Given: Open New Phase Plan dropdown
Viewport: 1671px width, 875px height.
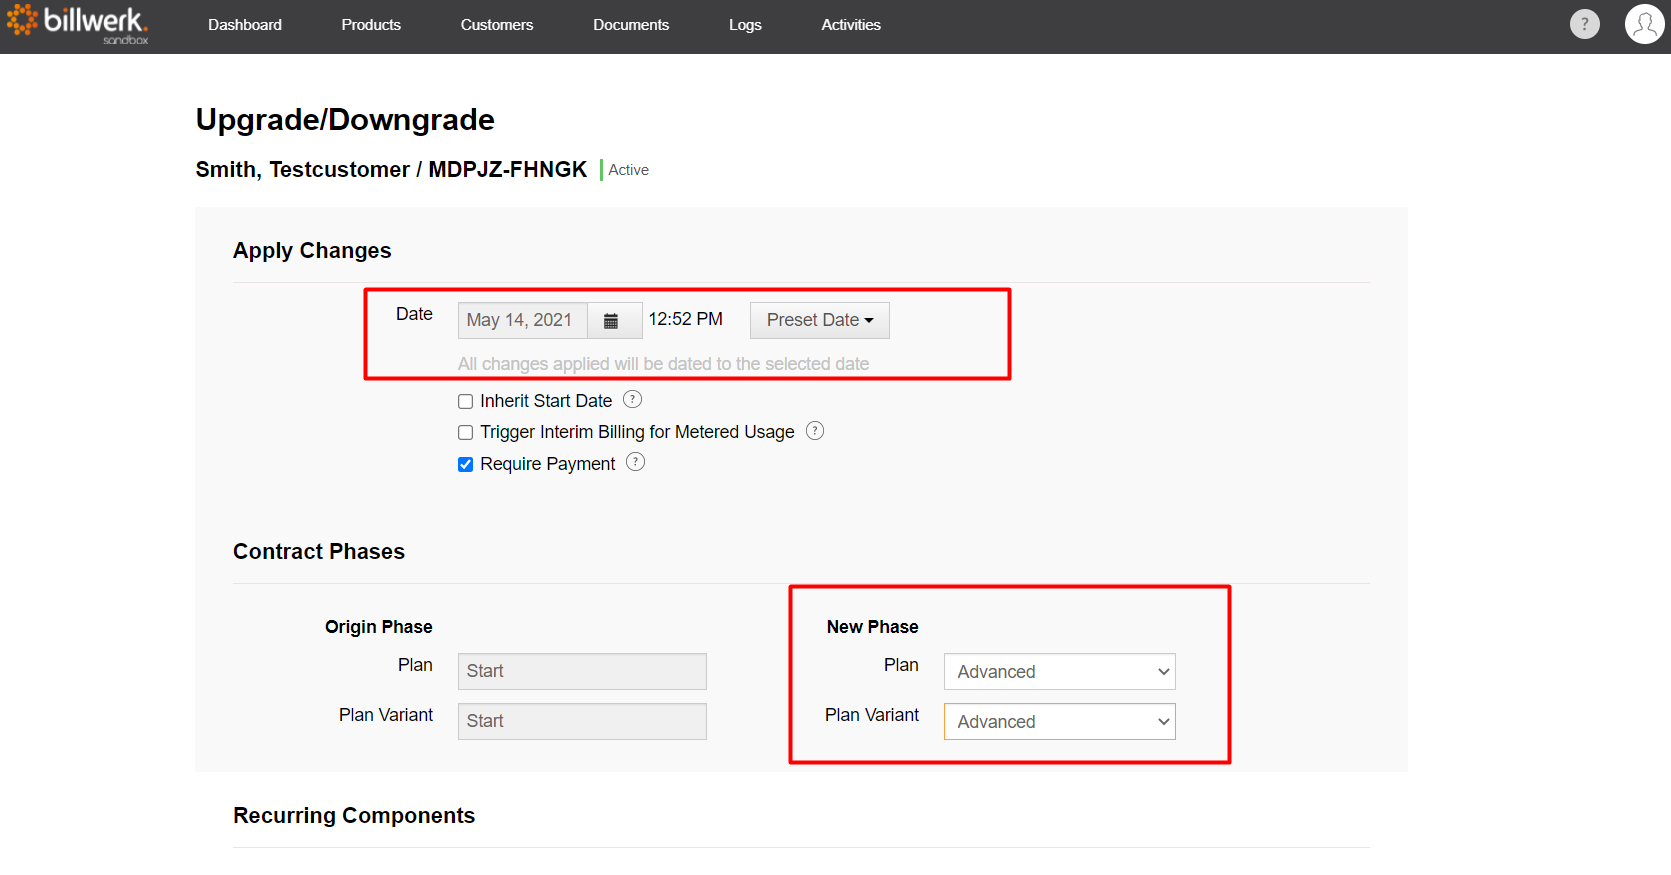Looking at the screenshot, I should (x=1060, y=672).
